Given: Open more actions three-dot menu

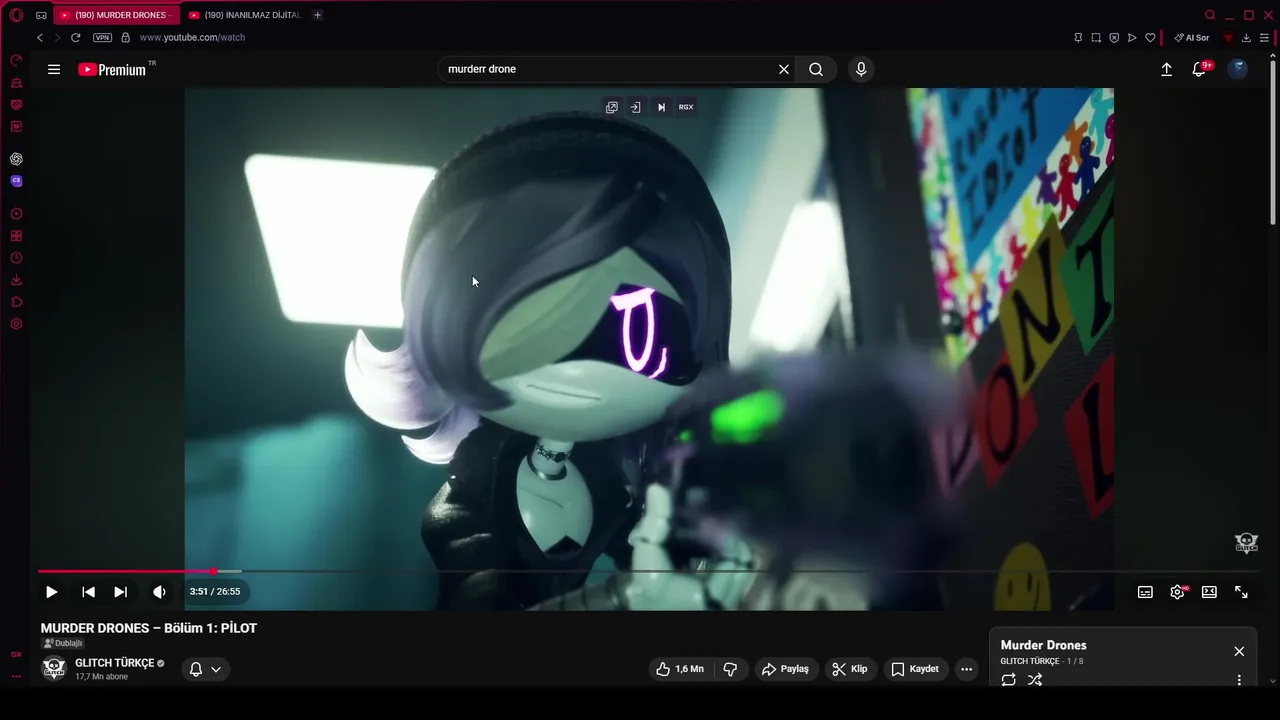Looking at the screenshot, I should 966,669.
